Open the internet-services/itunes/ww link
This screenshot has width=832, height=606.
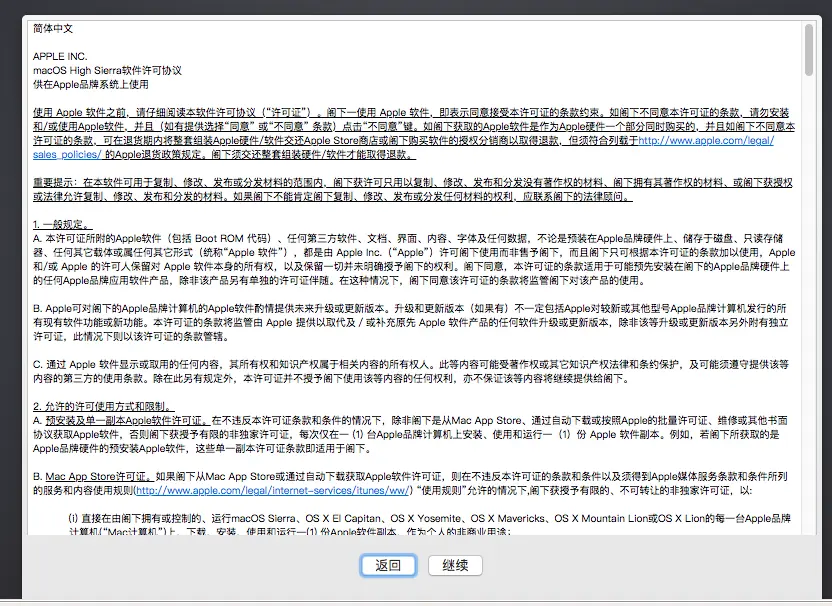[x=272, y=490]
